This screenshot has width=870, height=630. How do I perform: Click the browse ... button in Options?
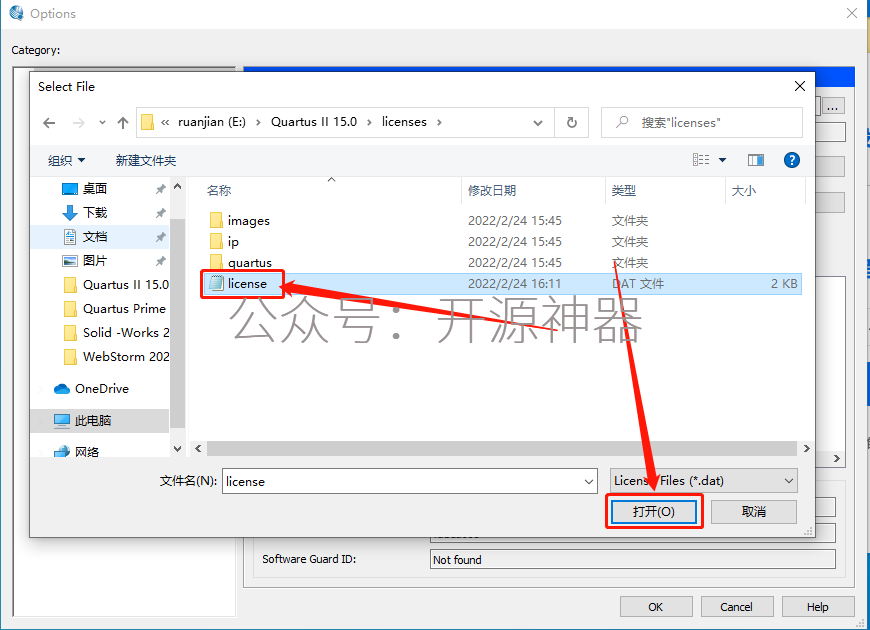click(x=832, y=106)
